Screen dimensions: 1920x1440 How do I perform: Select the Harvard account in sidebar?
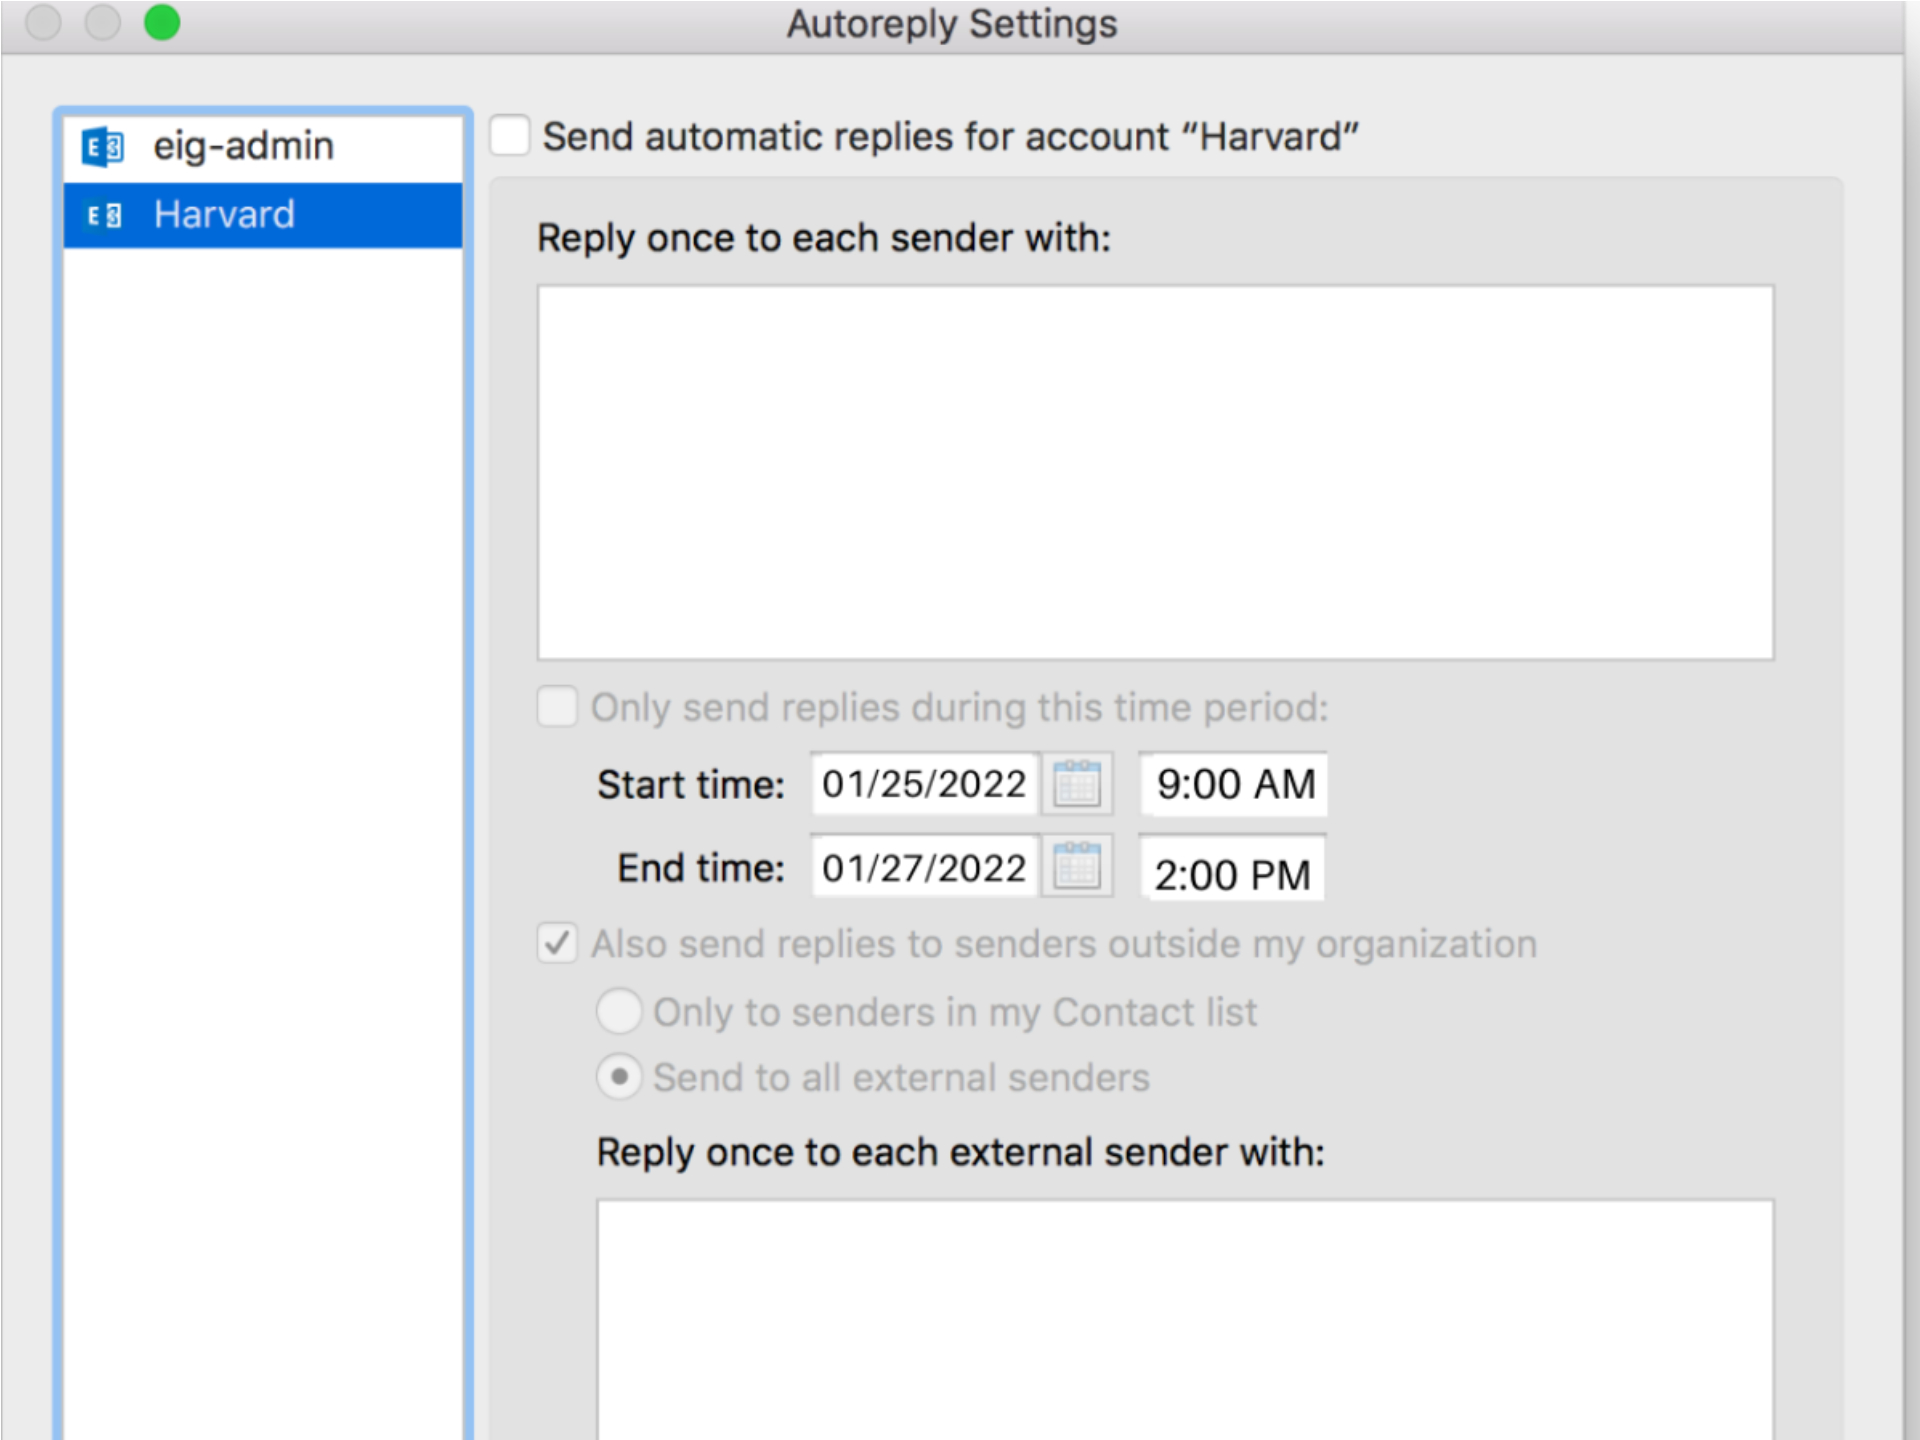[225, 215]
